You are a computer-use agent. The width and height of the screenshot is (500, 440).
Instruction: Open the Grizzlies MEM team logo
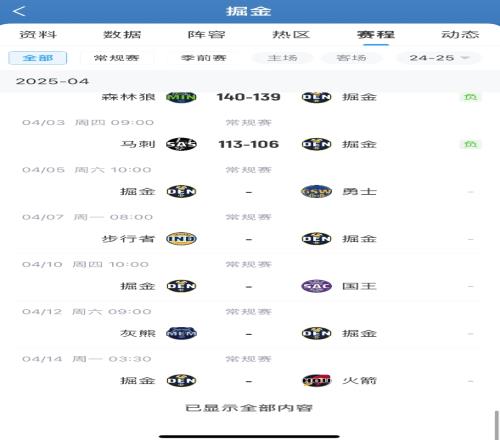181,333
